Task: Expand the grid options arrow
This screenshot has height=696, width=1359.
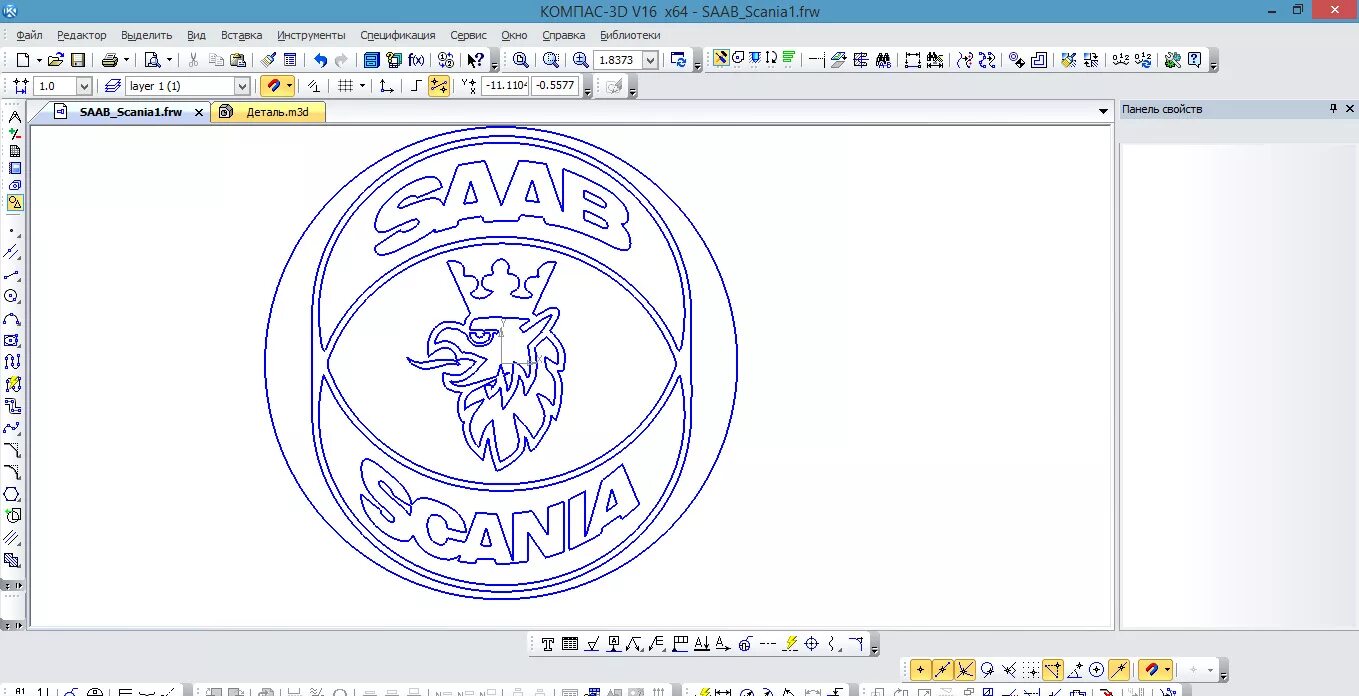Action: [x=362, y=86]
